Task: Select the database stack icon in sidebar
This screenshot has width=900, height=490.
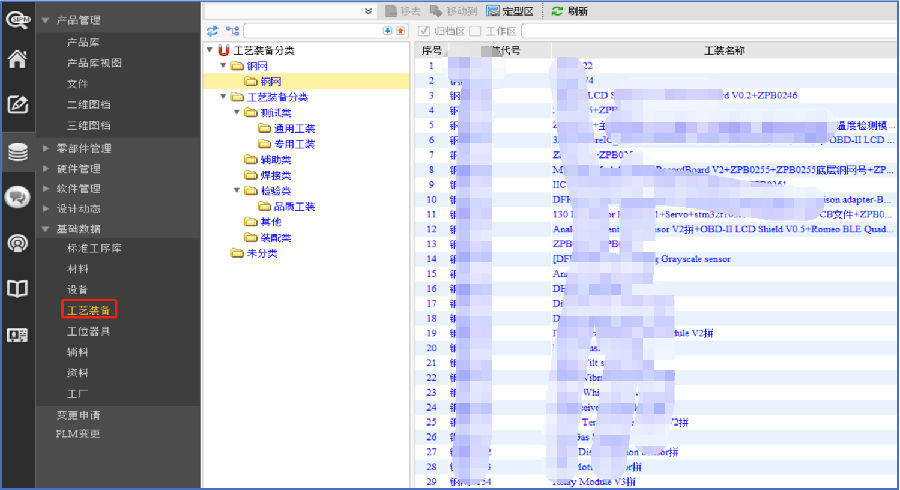Action: (x=17, y=152)
